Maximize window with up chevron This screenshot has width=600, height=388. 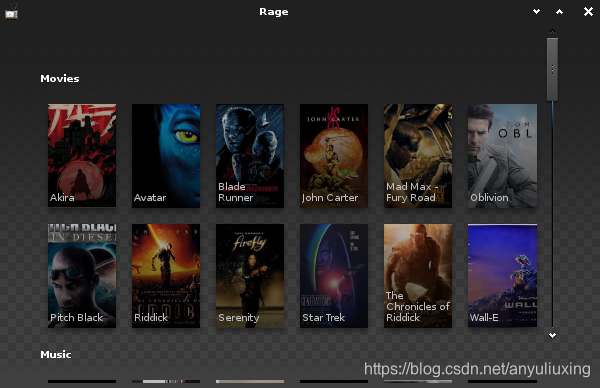[x=559, y=11]
